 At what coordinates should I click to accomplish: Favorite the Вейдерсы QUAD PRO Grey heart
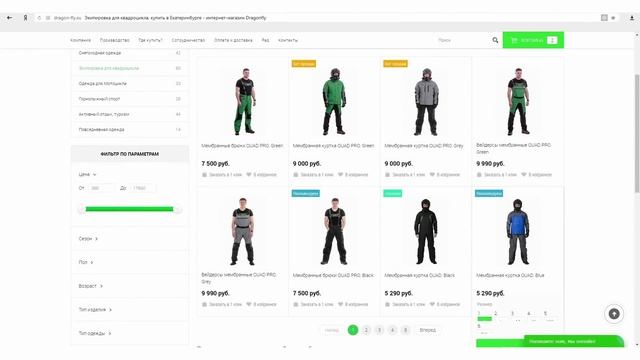click(x=249, y=304)
